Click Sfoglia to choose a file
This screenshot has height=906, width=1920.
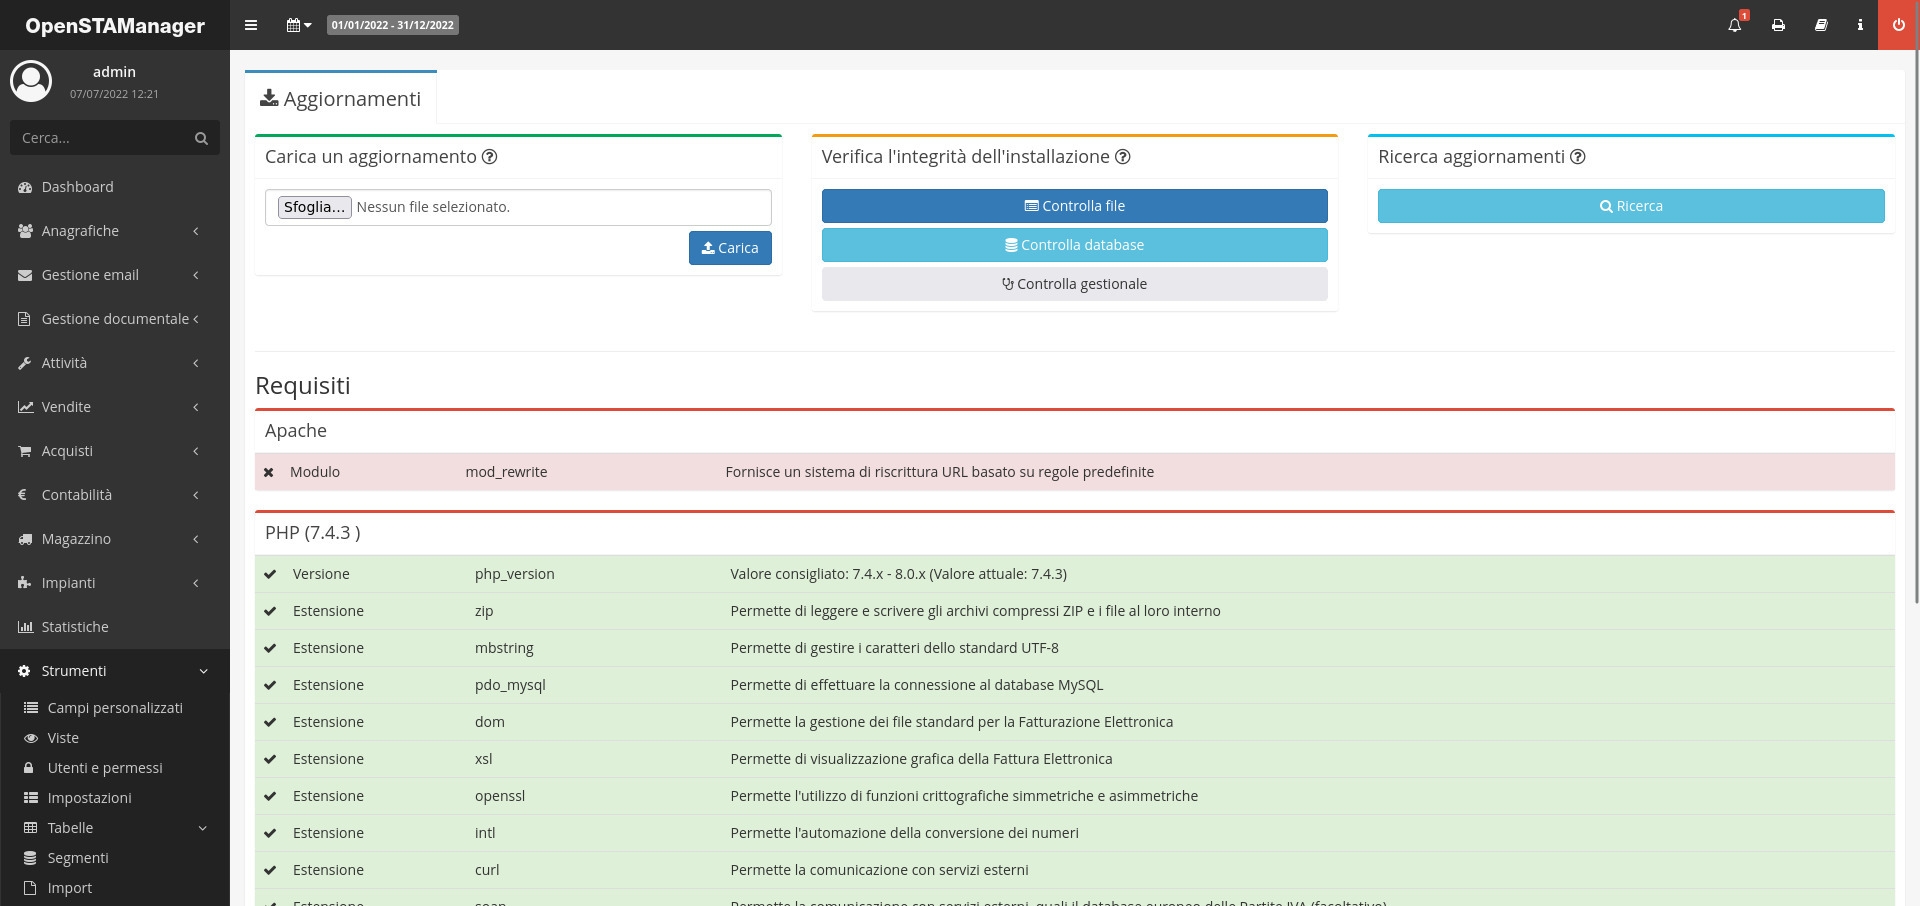click(x=314, y=207)
